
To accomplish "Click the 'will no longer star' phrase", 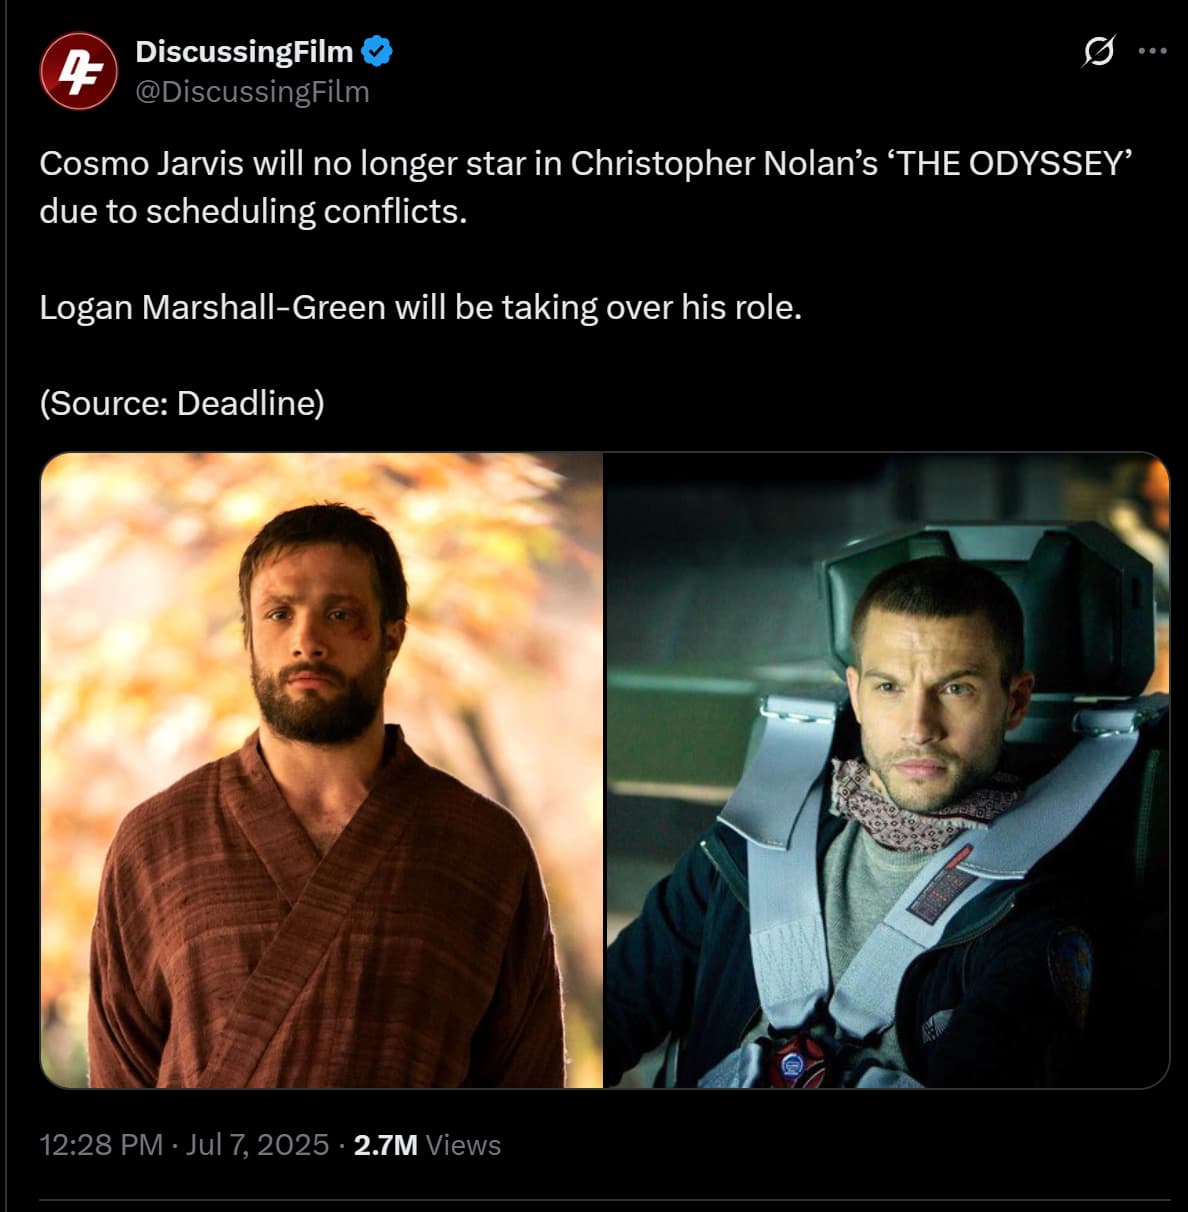I will click(x=389, y=163).
